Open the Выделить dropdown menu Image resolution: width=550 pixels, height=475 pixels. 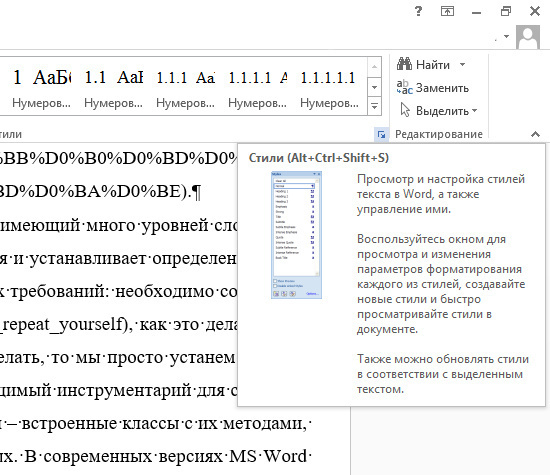pos(475,111)
